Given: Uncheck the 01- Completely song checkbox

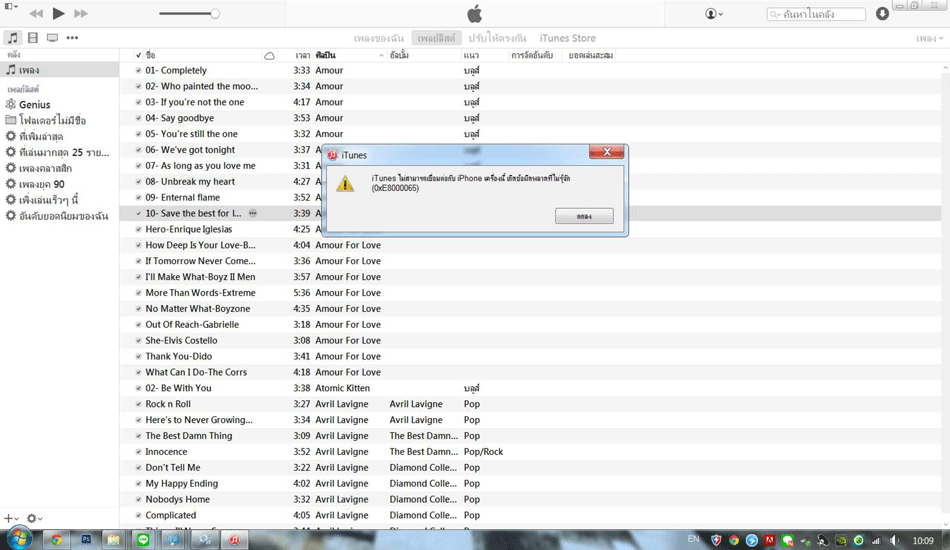Looking at the screenshot, I should [138, 70].
